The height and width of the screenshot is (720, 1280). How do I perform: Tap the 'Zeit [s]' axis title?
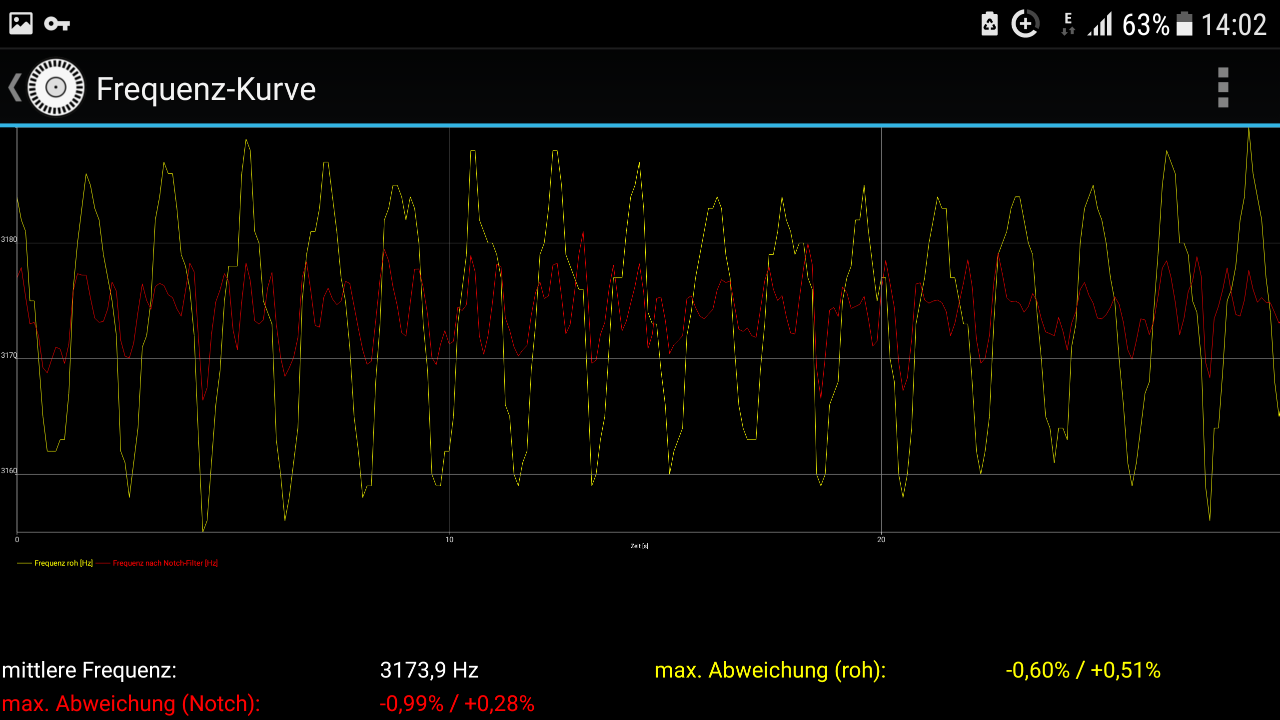pyautogui.click(x=640, y=546)
